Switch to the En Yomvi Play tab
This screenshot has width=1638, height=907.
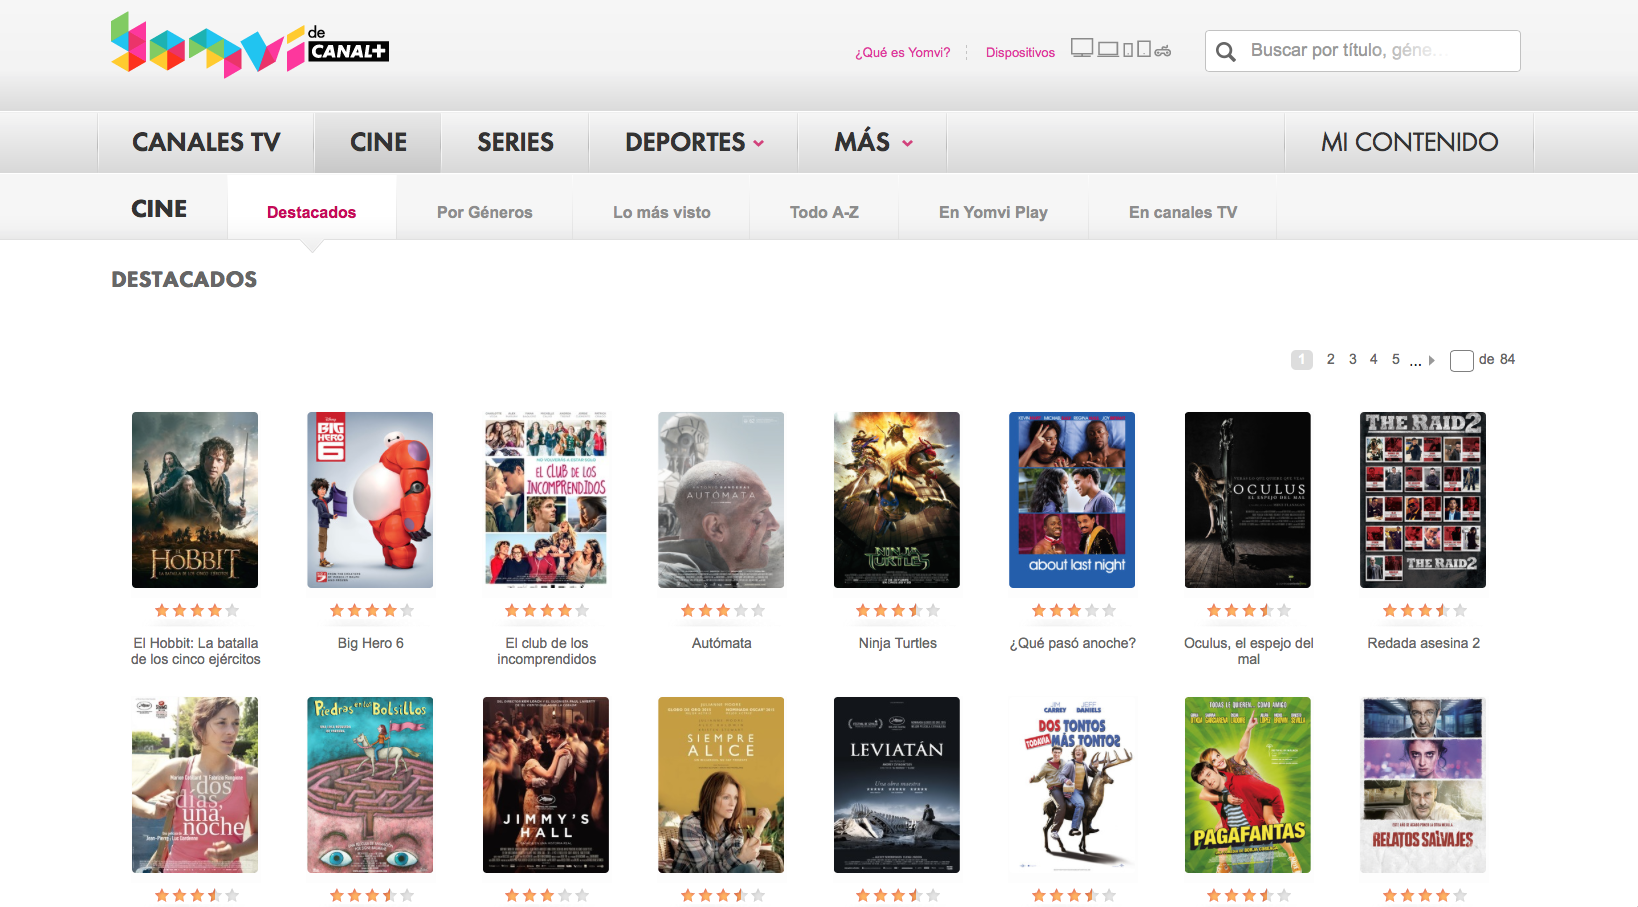[993, 212]
